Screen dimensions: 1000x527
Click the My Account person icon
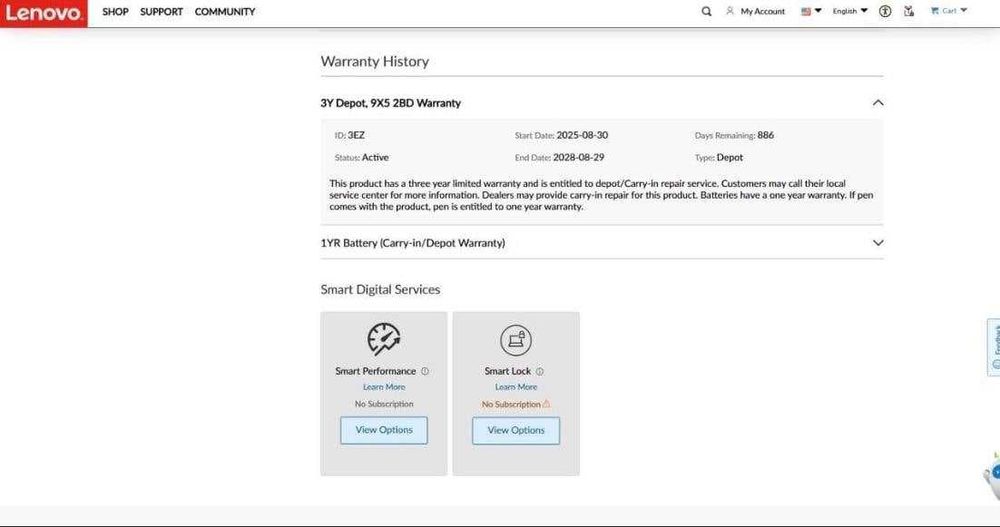730,11
